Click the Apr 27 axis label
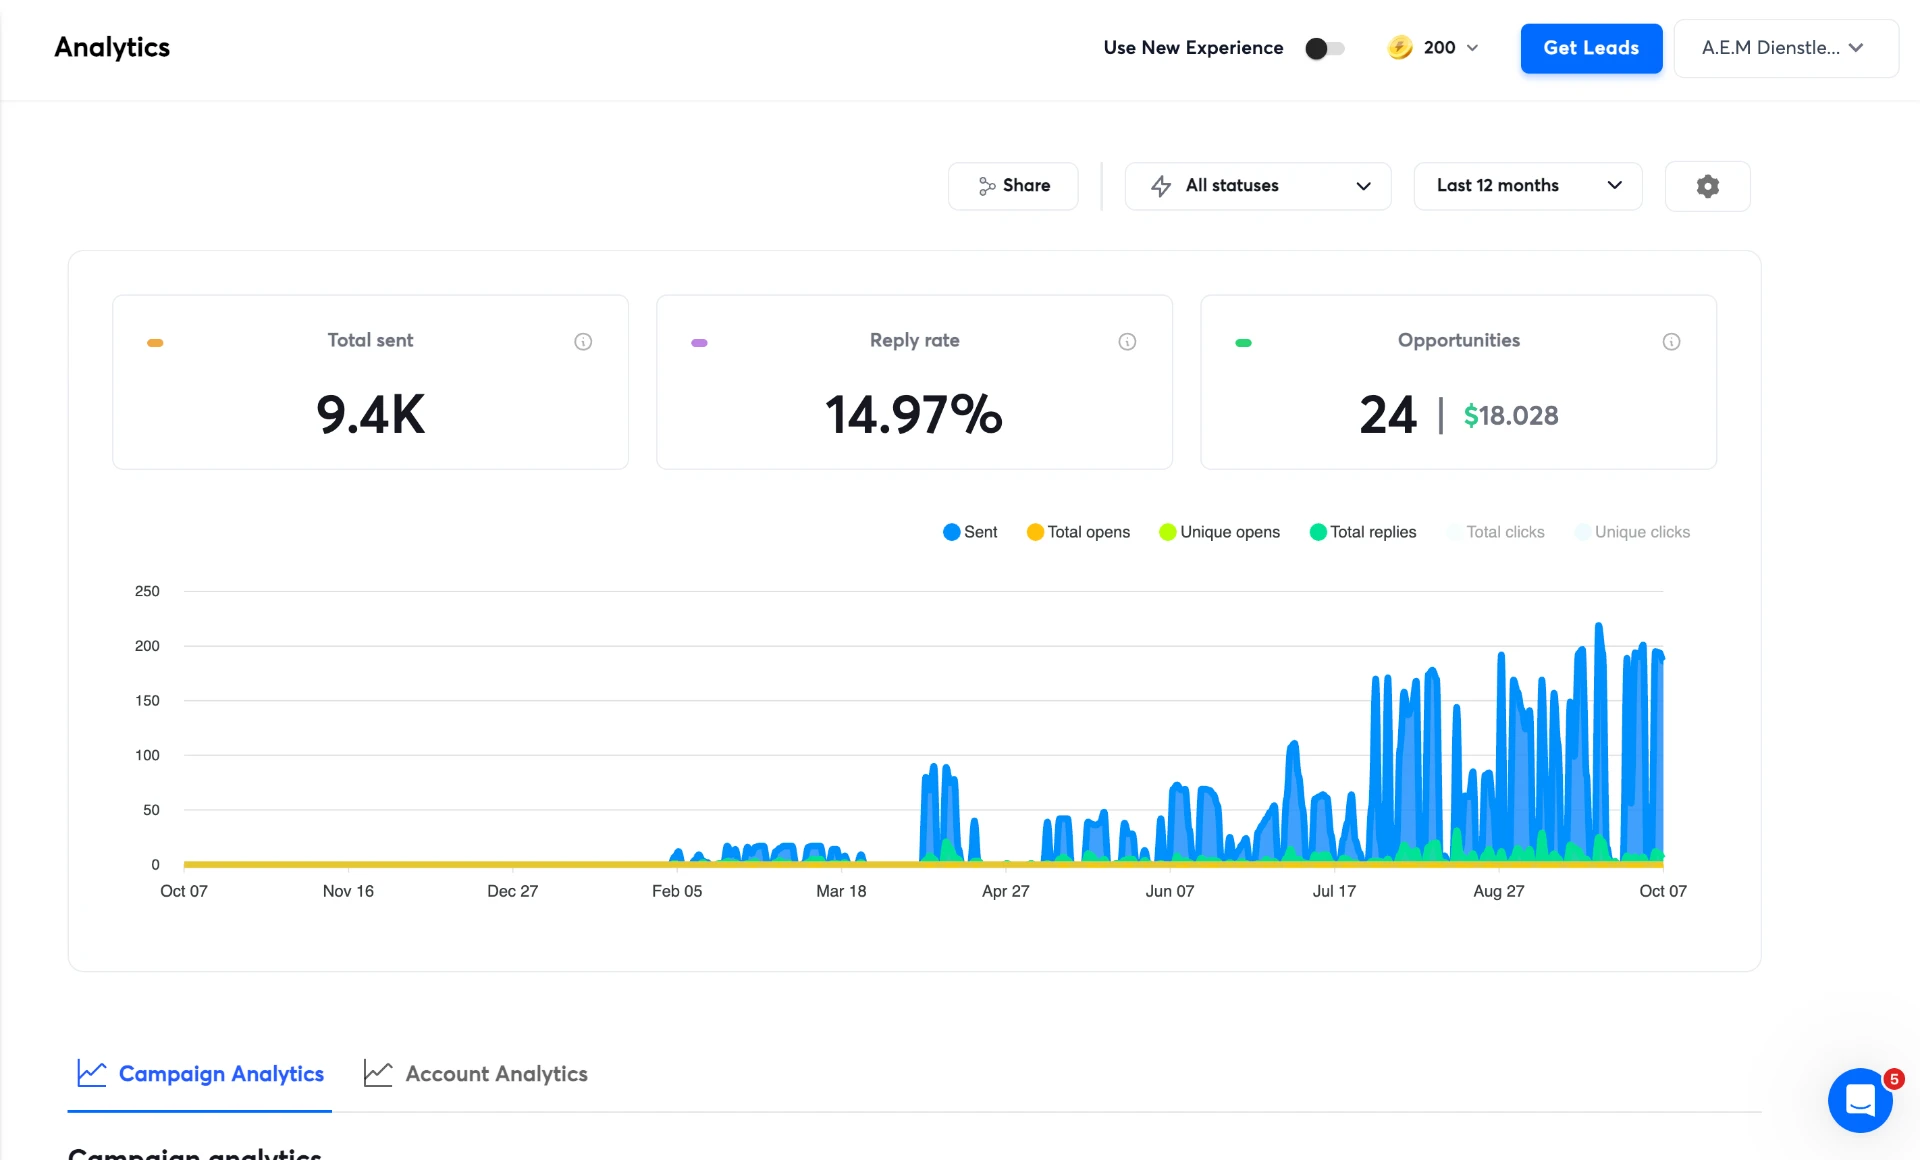This screenshot has height=1160, width=1920. click(1005, 891)
